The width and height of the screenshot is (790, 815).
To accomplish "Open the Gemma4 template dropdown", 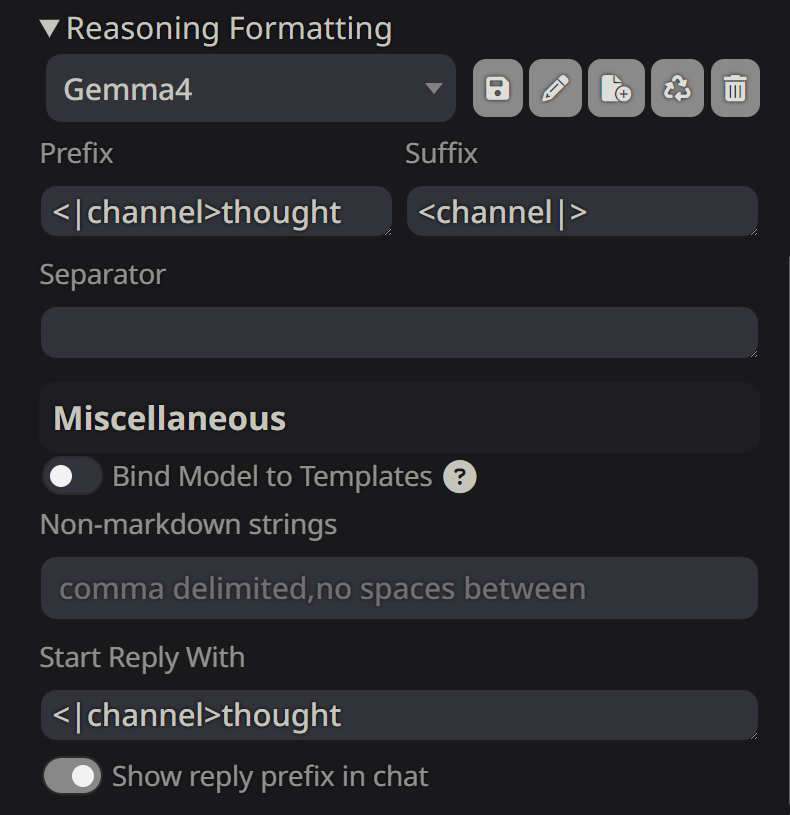I will tap(250, 89).
